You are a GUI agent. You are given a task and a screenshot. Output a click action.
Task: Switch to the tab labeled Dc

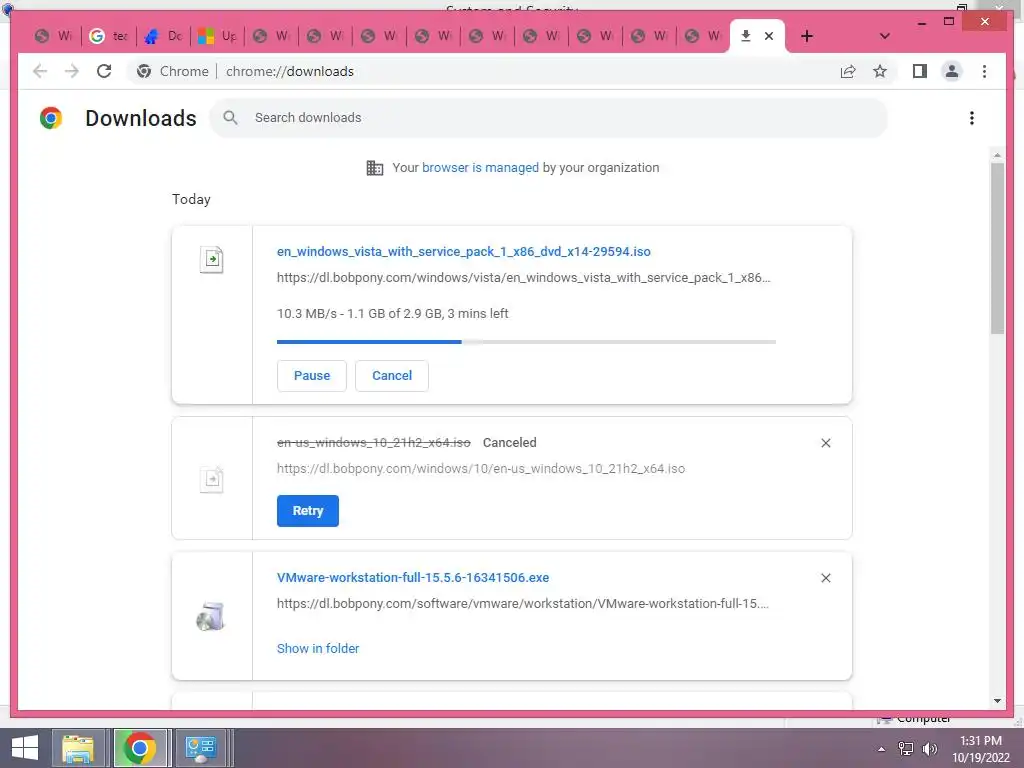point(163,36)
